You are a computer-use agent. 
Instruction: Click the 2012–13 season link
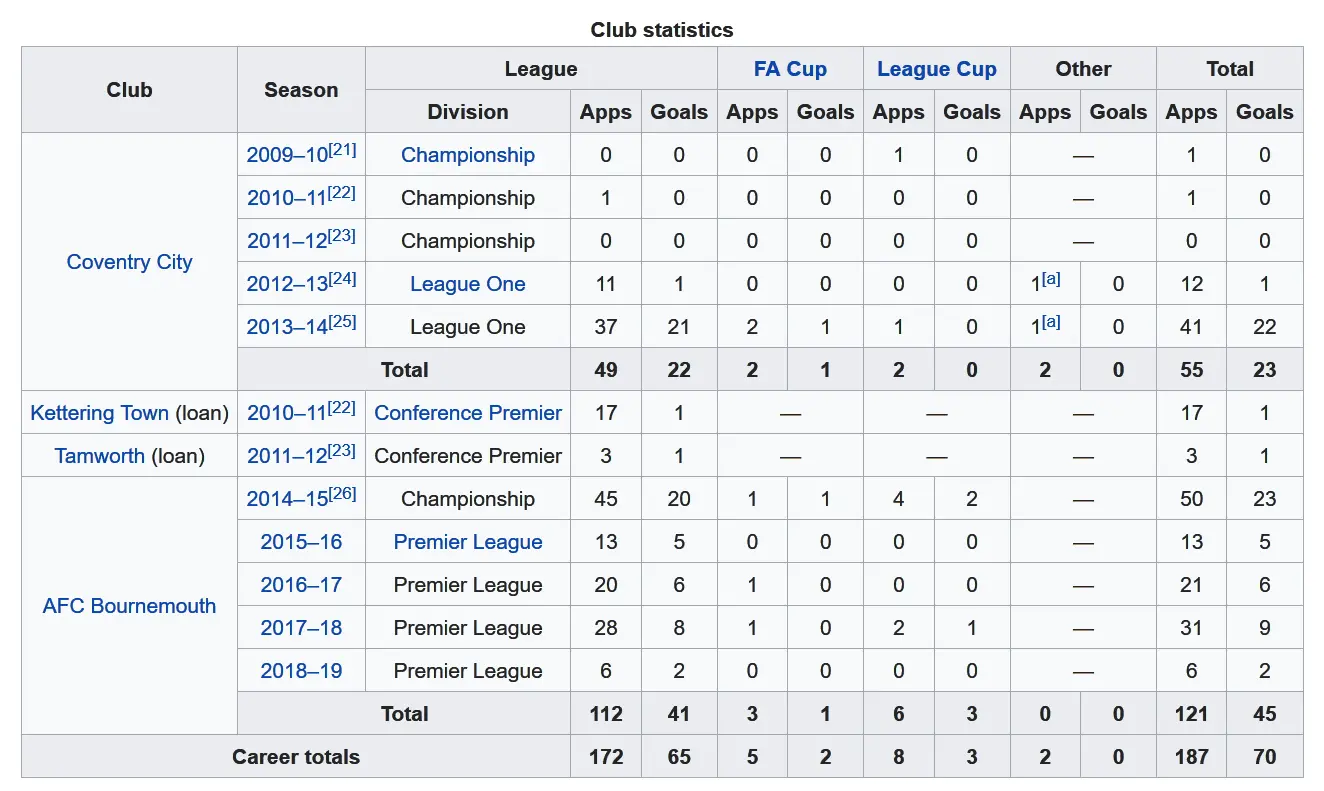click(287, 285)
